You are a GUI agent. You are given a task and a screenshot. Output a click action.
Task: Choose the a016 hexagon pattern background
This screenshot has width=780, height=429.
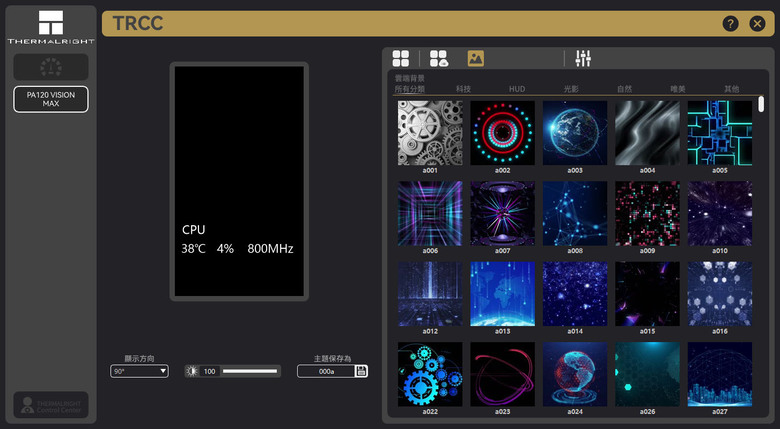pyautogui.click(x=720, y=294)
